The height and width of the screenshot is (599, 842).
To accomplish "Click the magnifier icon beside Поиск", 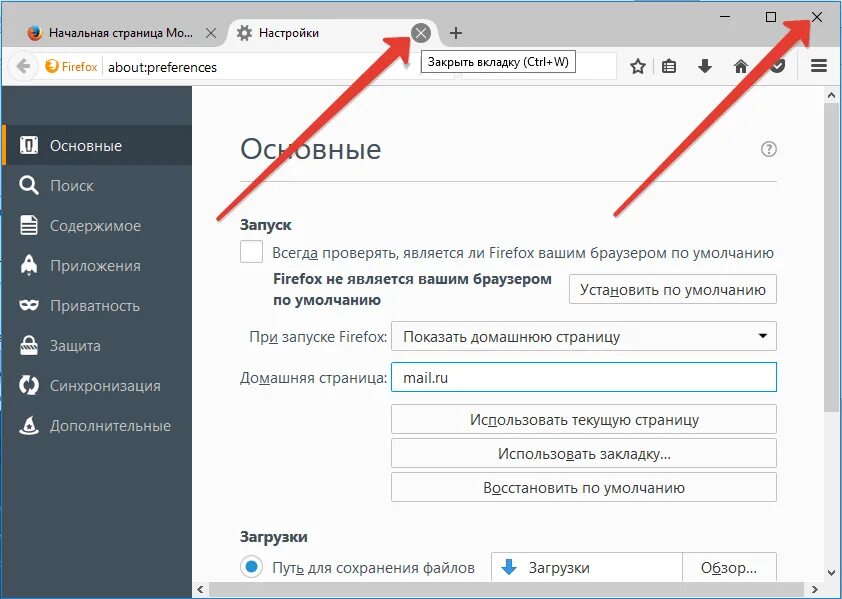I will tap(28, 185).
